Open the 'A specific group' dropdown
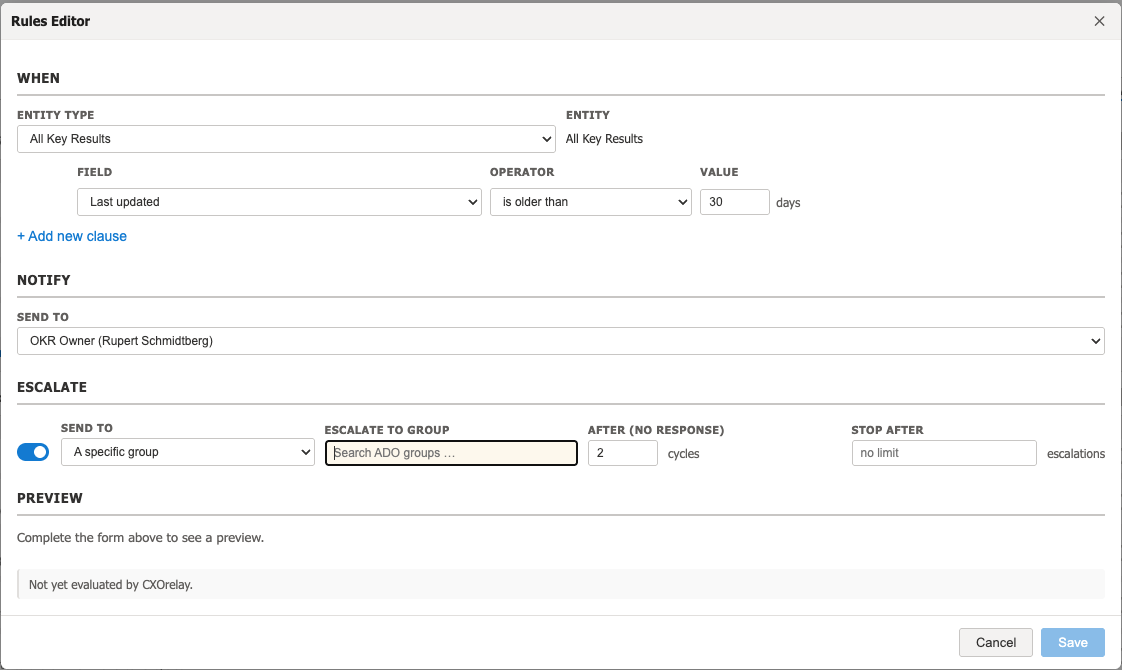 point(187,452)
